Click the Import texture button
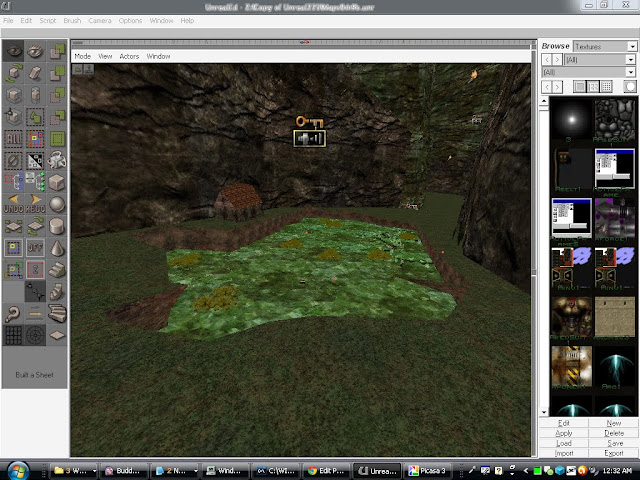The height and width of the screenshot is (480, 640). [x=564, y=453]
